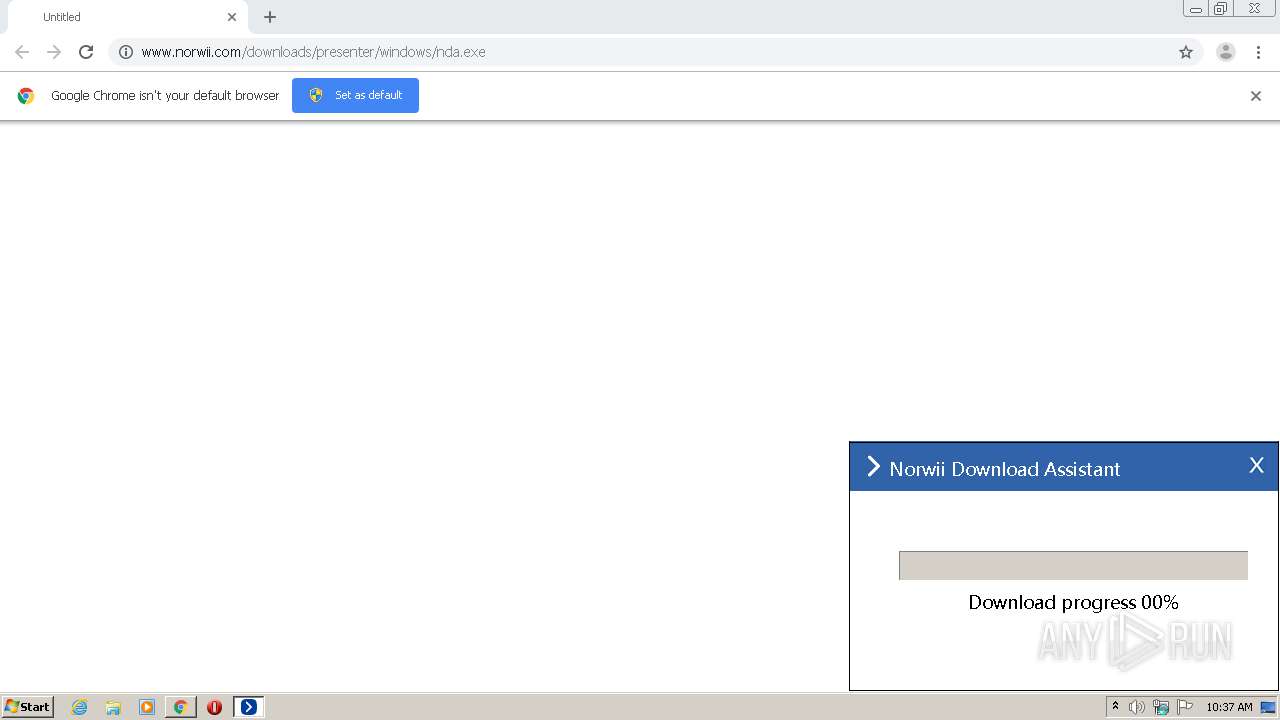Close the Norwii Download Assistant window
The height and width of the screenshot is (720, 1280).
click(1257, 465)
